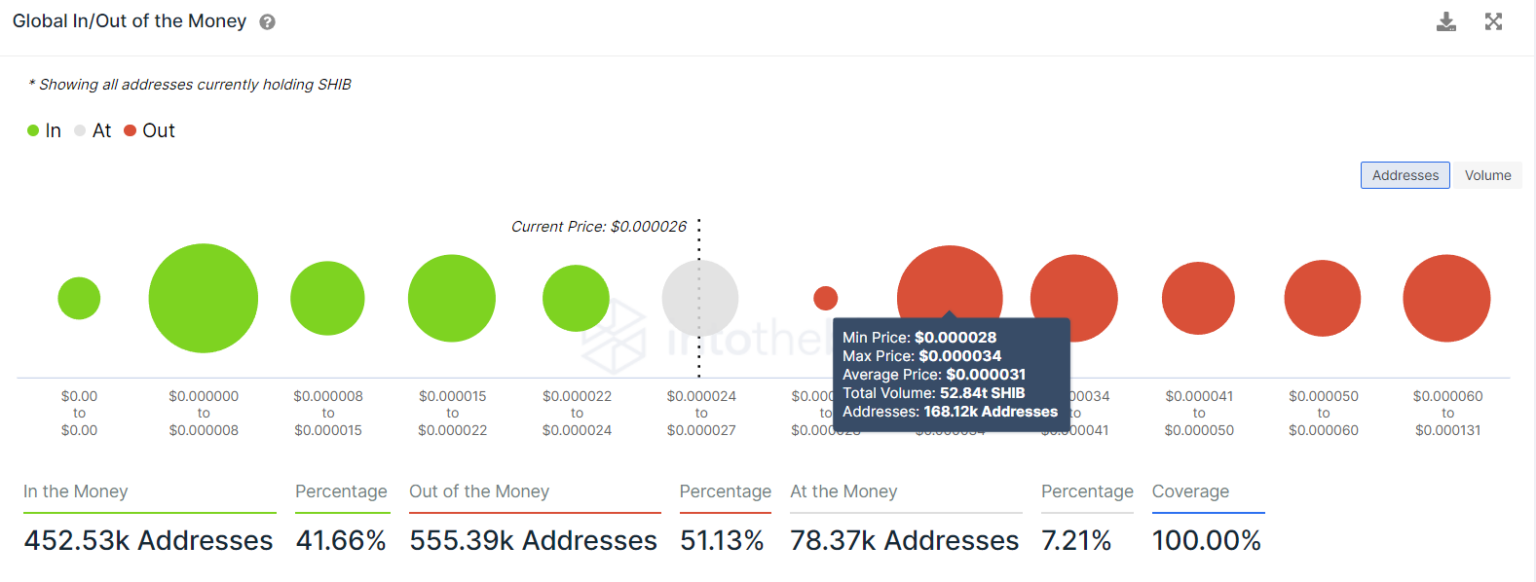Screen dimensions: 1536x582
Task: Select red bubble for $0.000050 to $0.000060
Action: pos(1322,298)
